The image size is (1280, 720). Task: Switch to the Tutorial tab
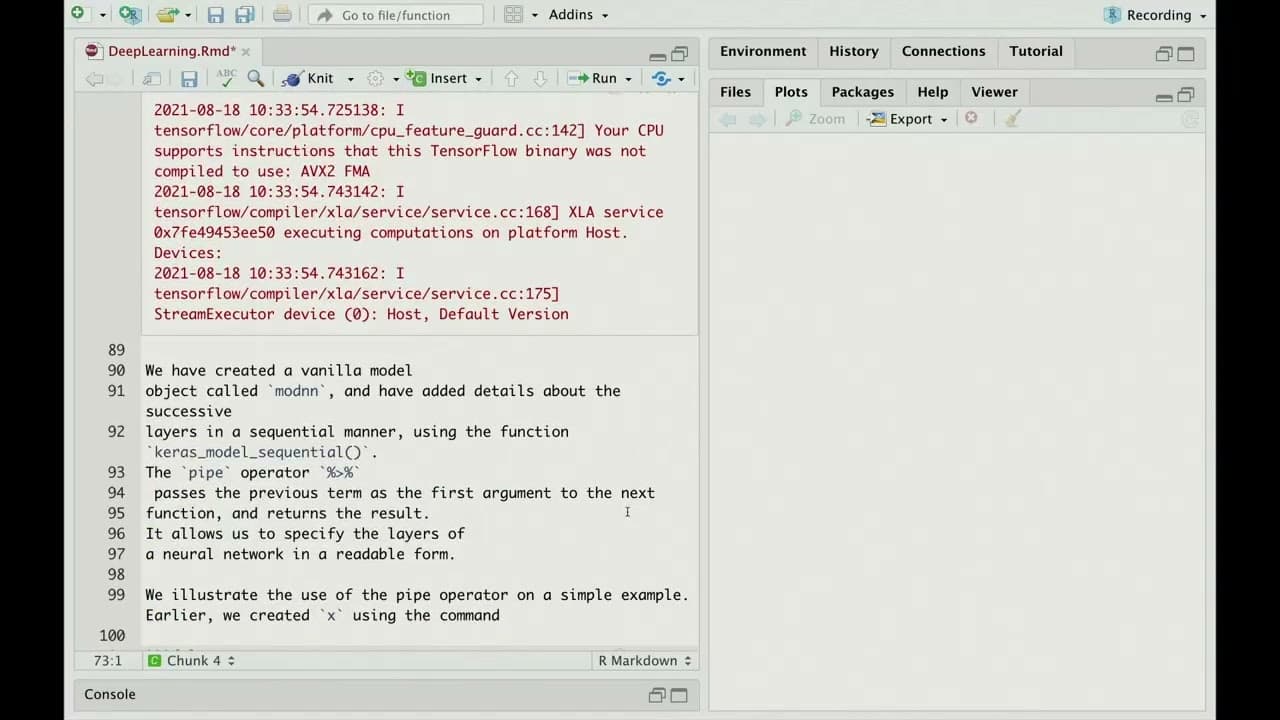click(x=1036, y=51)
